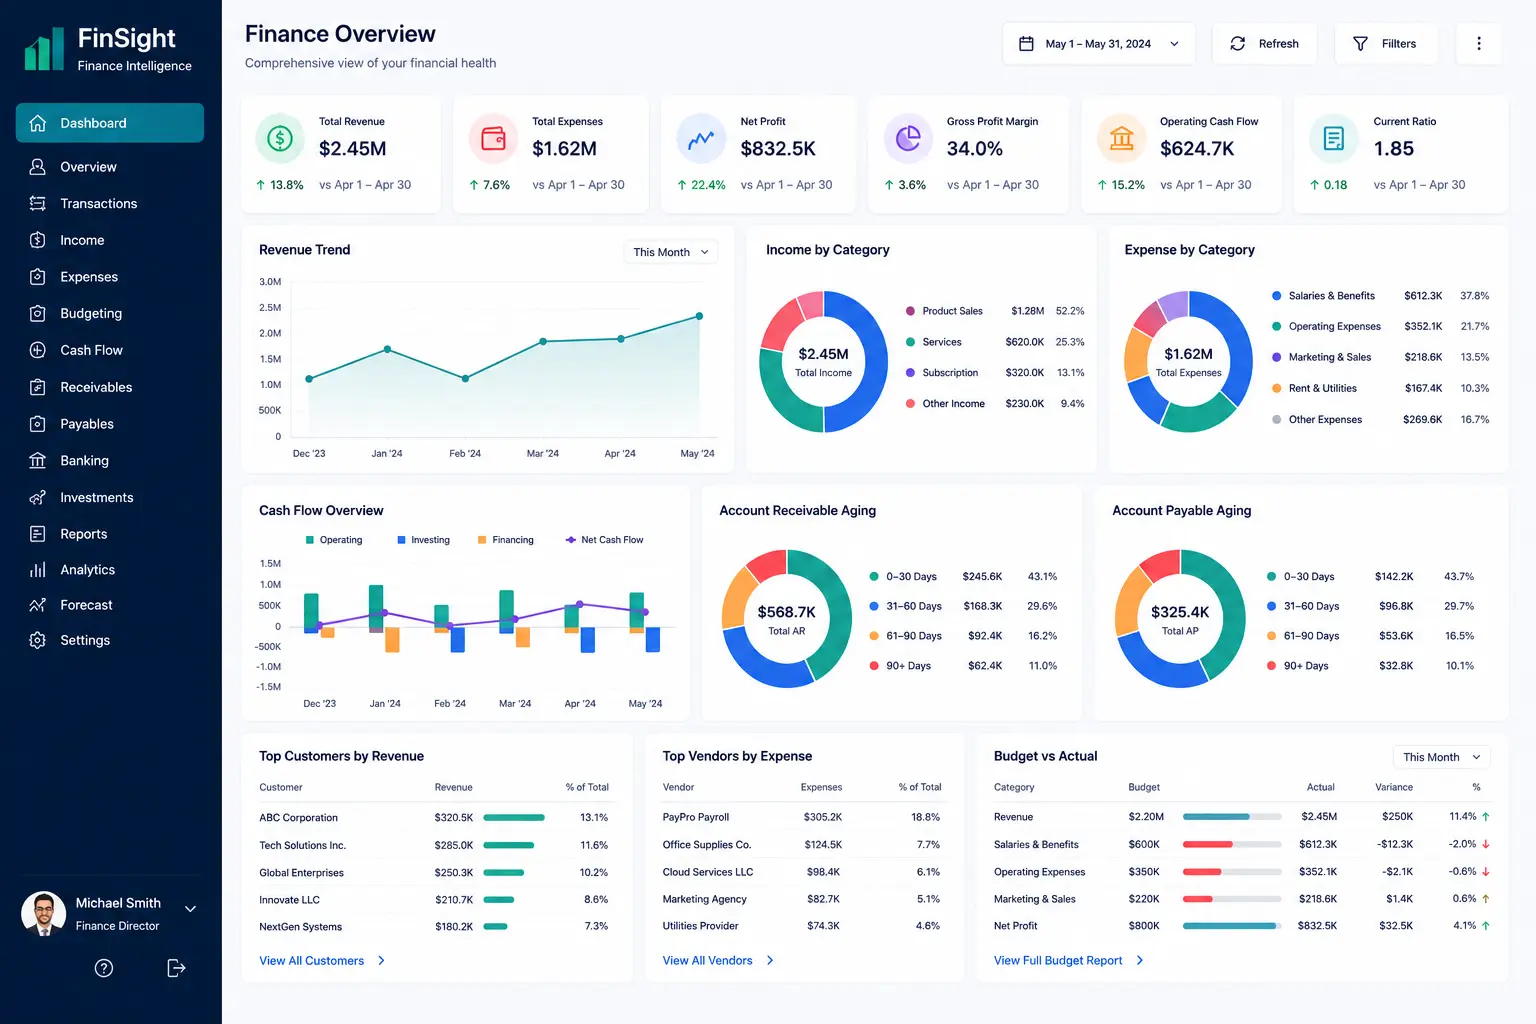Click the Budgeting icon in sidebar

38,313
